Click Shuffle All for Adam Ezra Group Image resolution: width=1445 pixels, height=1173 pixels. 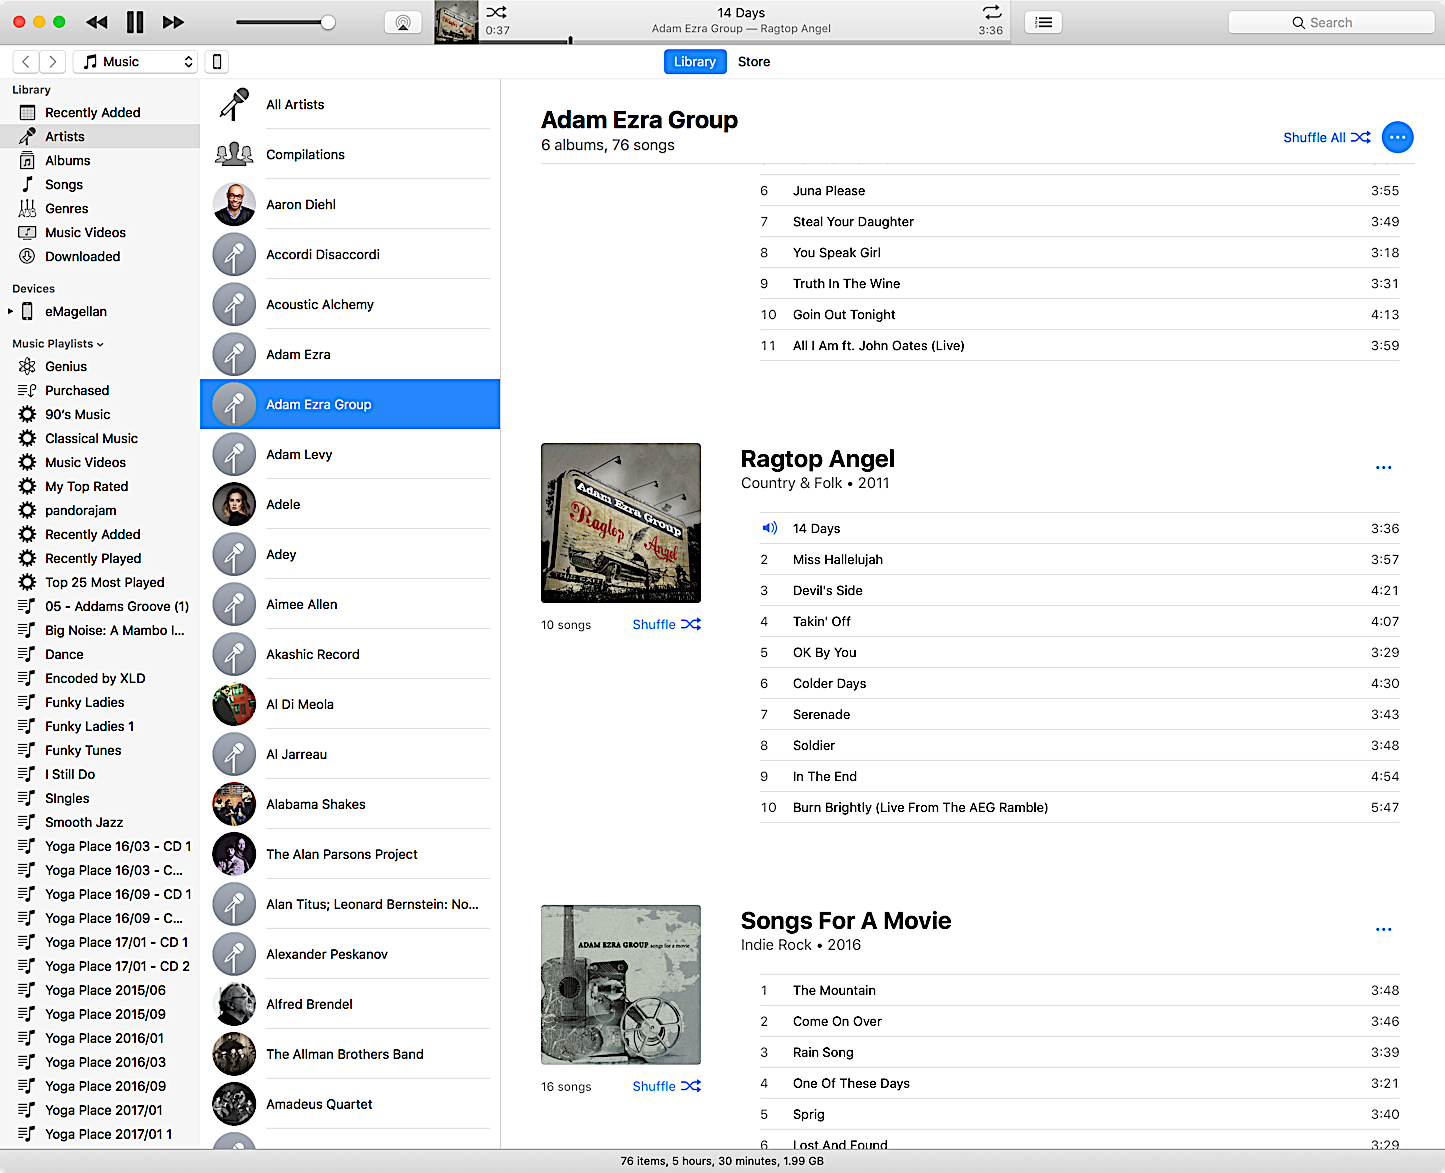point(1327,138)
